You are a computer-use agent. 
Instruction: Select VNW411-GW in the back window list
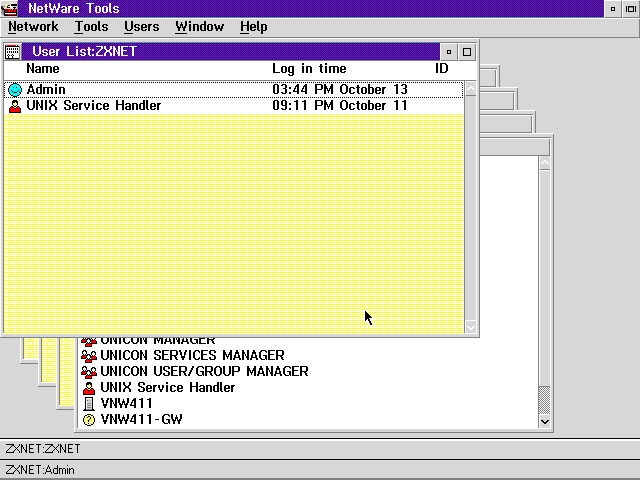coord(141,419)
